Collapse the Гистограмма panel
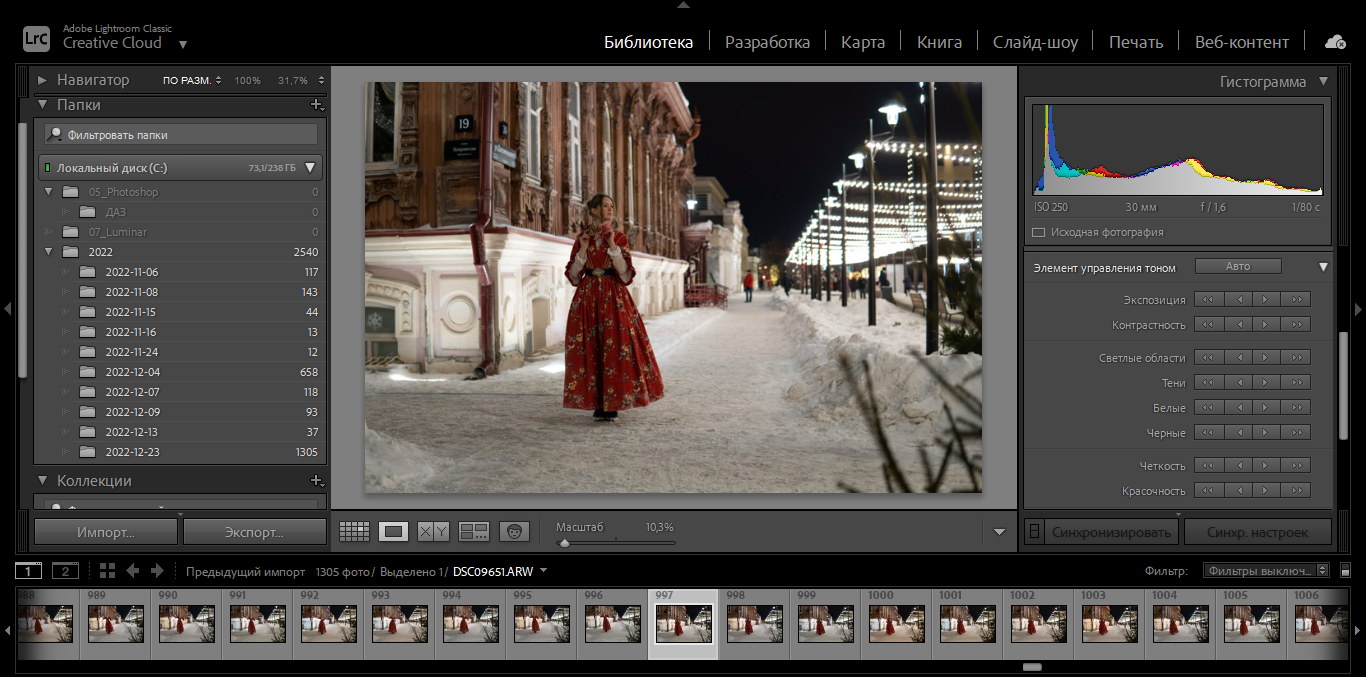1366x677 pixels. [1323, 82]
